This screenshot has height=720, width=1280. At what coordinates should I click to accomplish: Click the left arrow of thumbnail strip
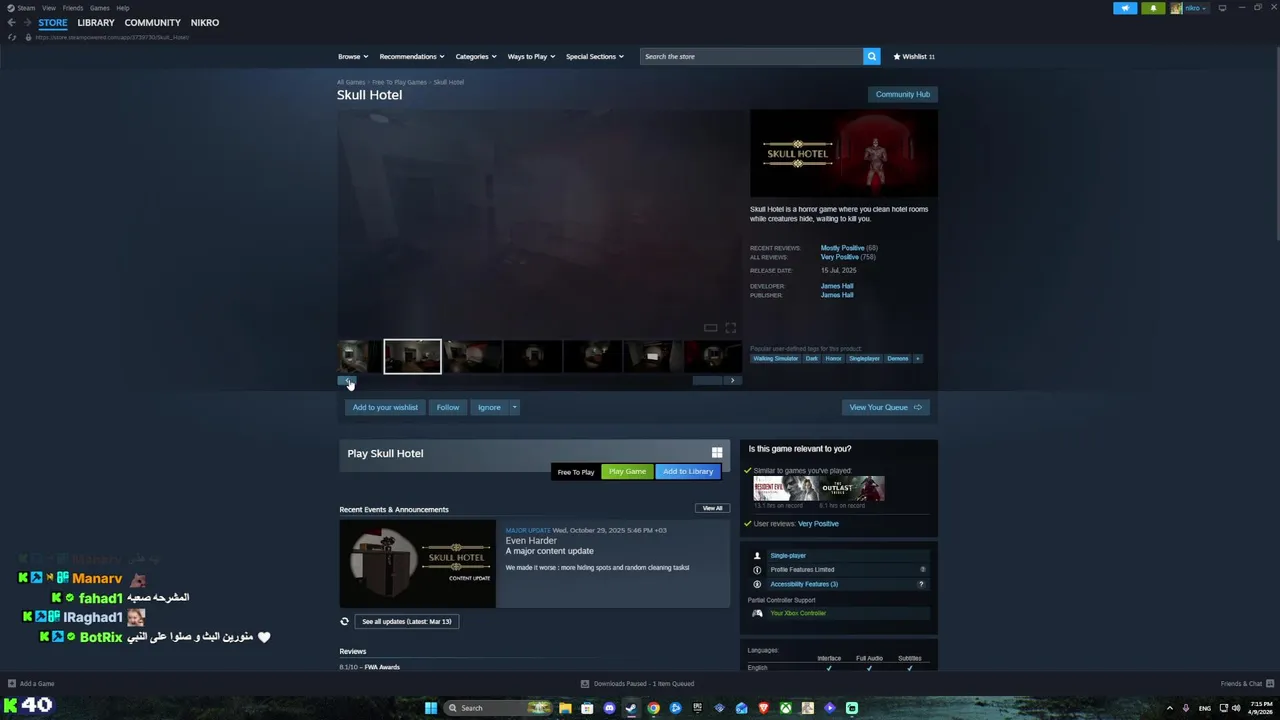pyautogui.click(x=346, y=380)
